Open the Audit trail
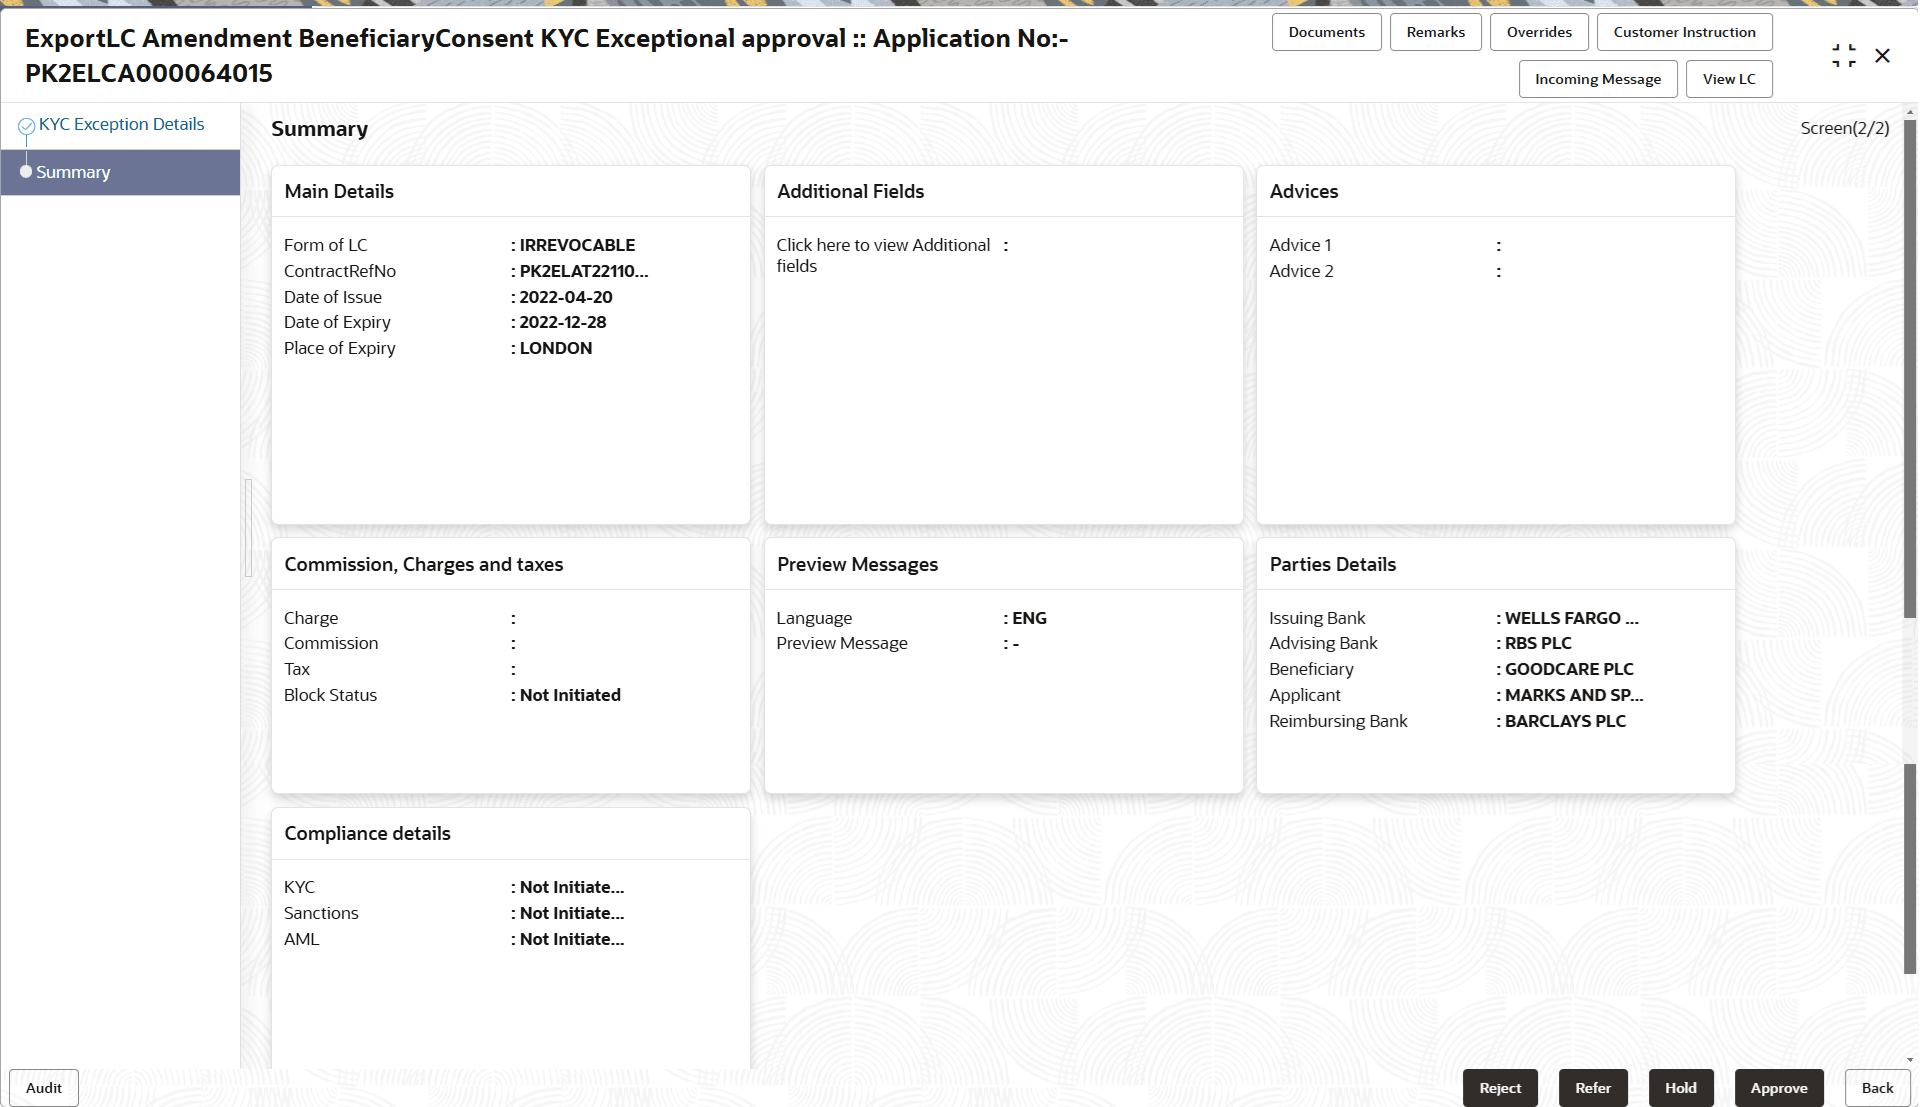 (43, 1087)
